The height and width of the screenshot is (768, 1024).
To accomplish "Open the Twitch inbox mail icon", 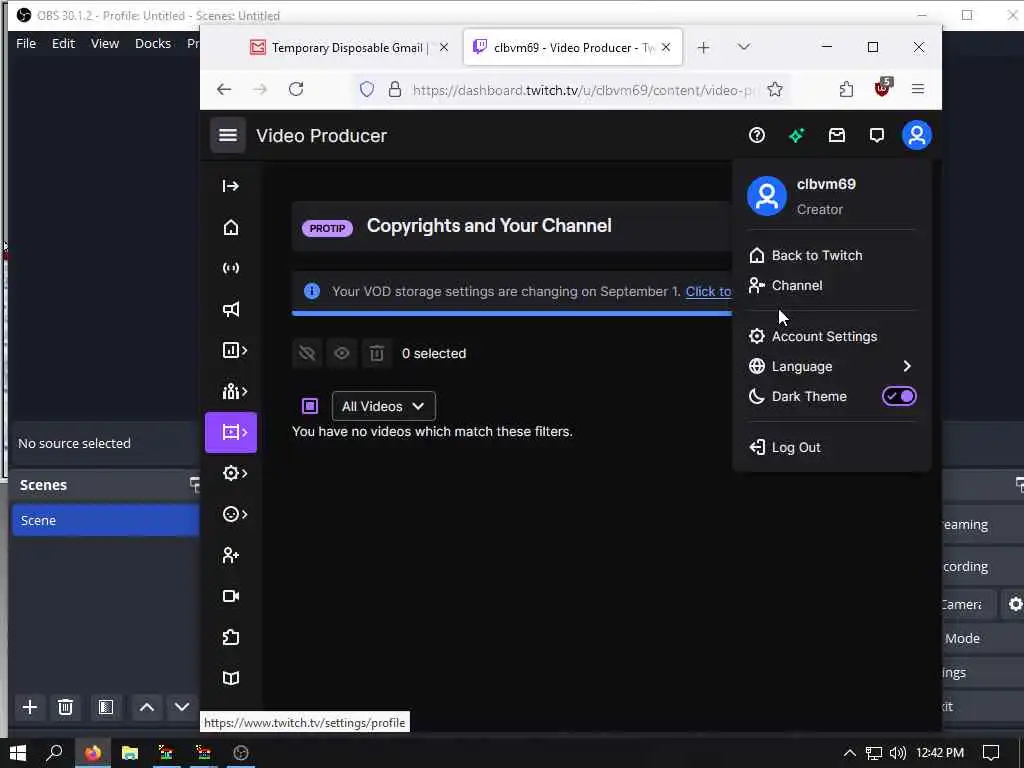I will point(837,135).
